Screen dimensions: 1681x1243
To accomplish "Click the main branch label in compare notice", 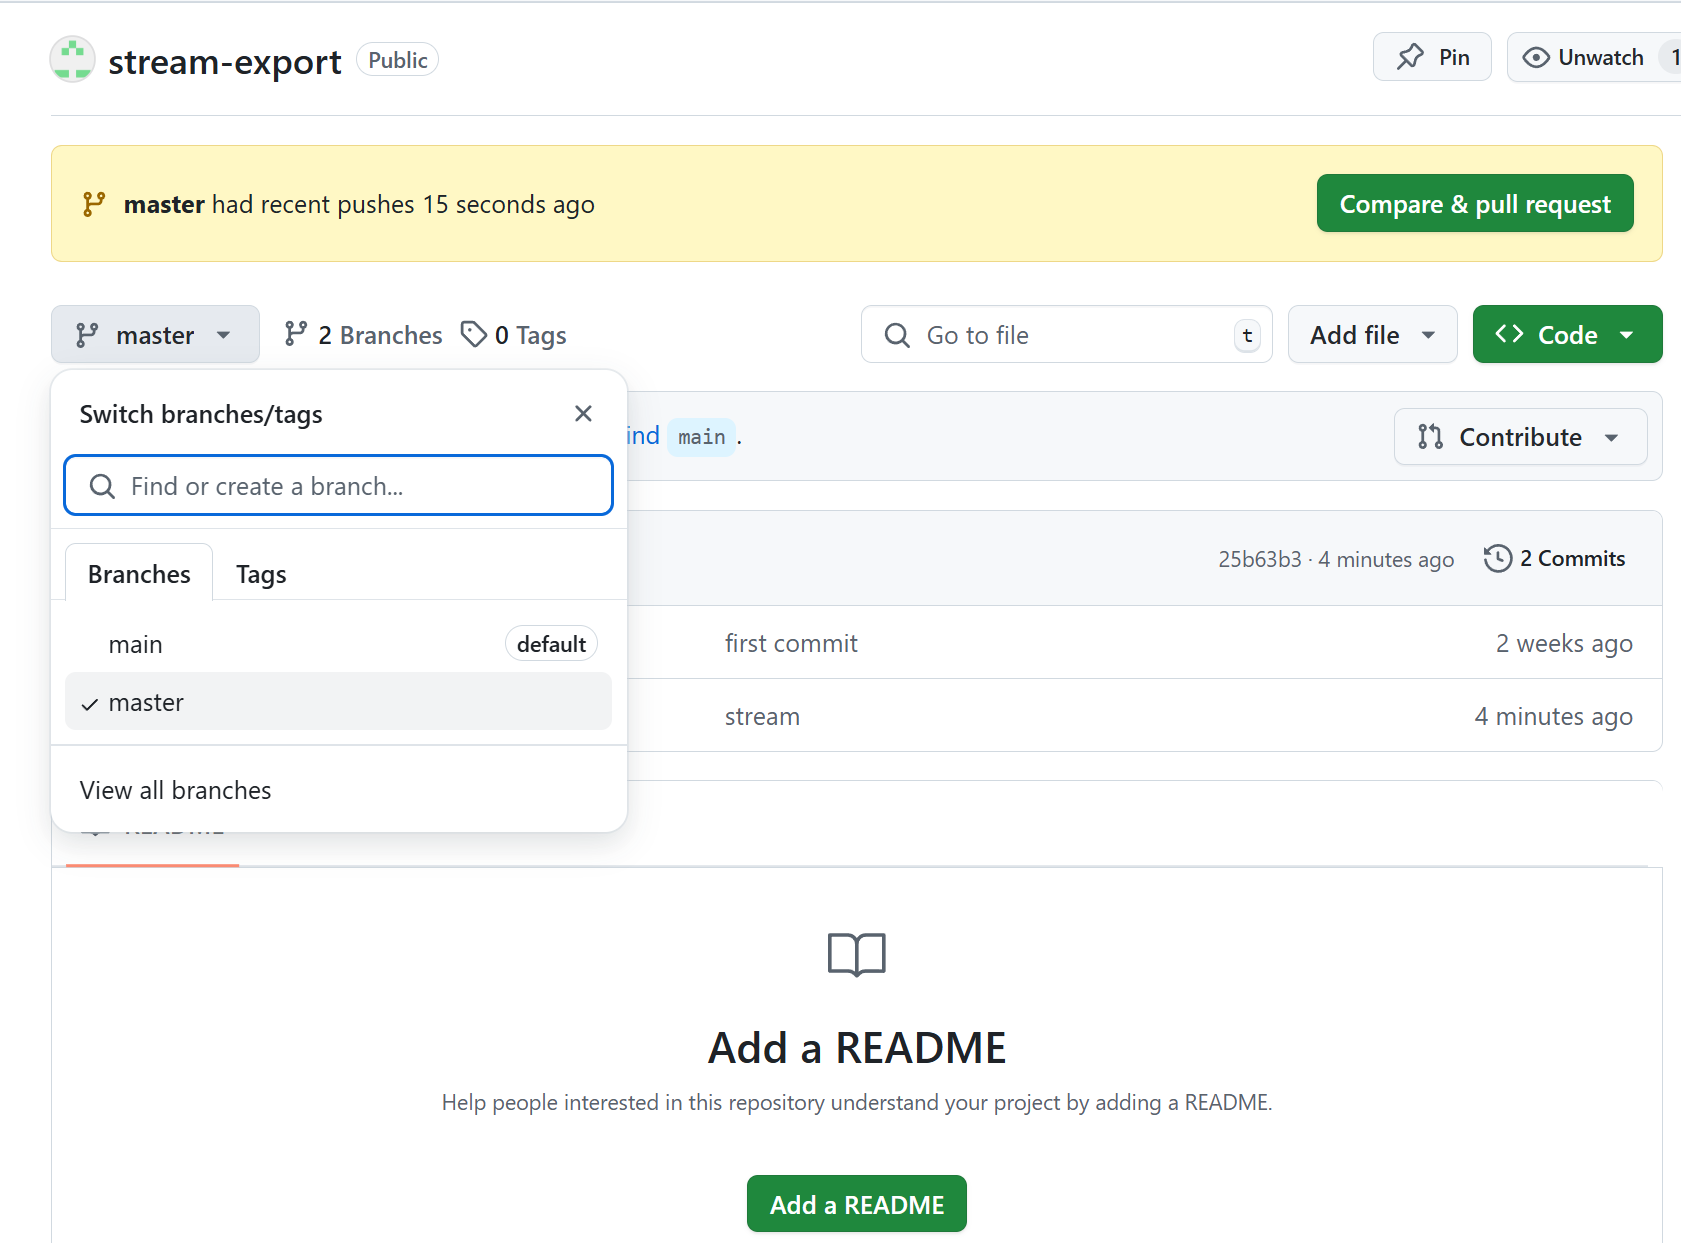I will 702,437.
